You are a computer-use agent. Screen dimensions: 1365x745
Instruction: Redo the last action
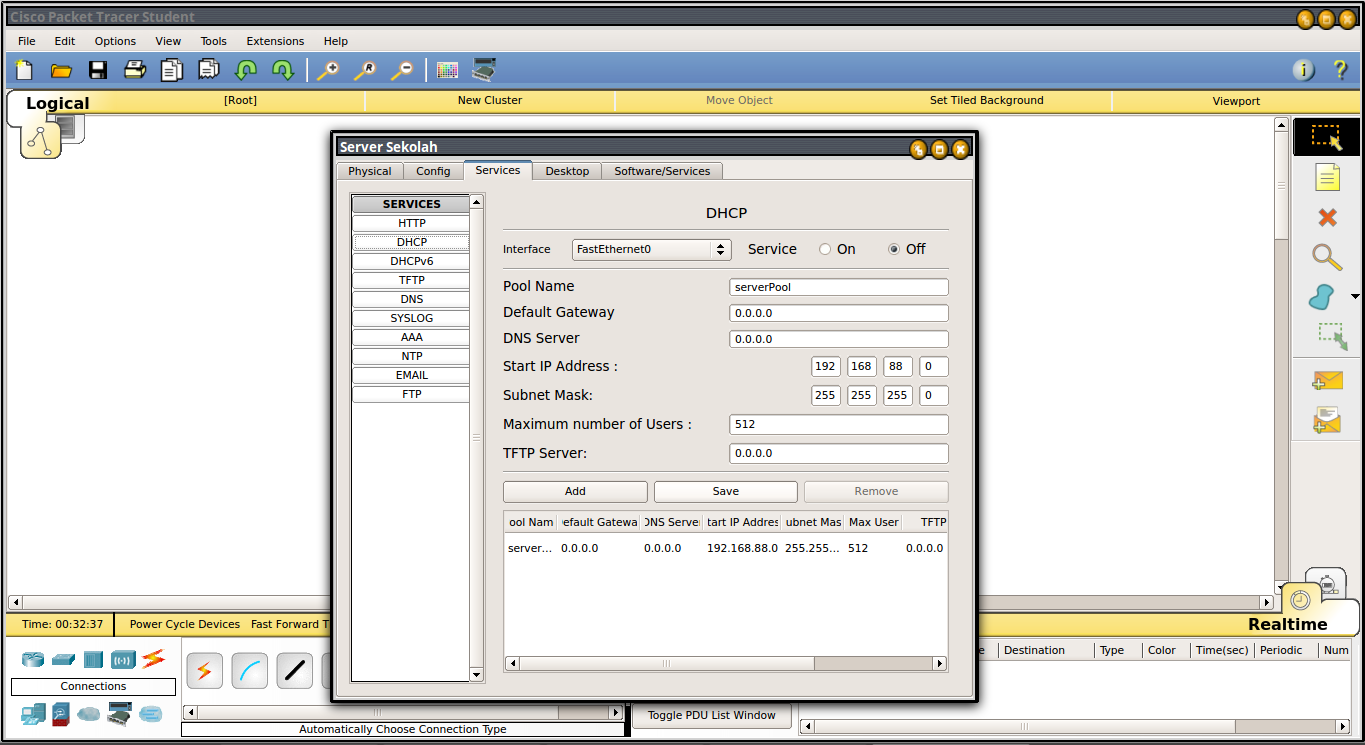pyautogui.click(x=283, y=70)
